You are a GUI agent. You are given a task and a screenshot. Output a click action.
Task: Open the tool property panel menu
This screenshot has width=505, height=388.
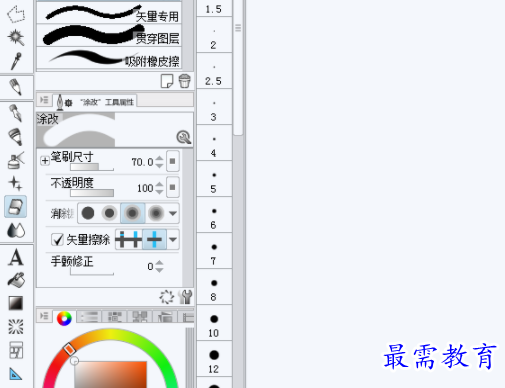click(x=44, y=100)
